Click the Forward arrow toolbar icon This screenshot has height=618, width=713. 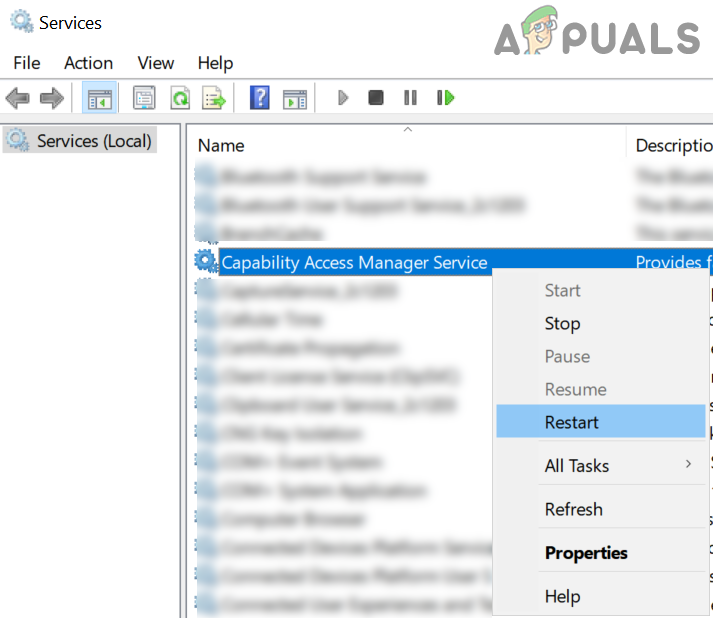[51, 98]
